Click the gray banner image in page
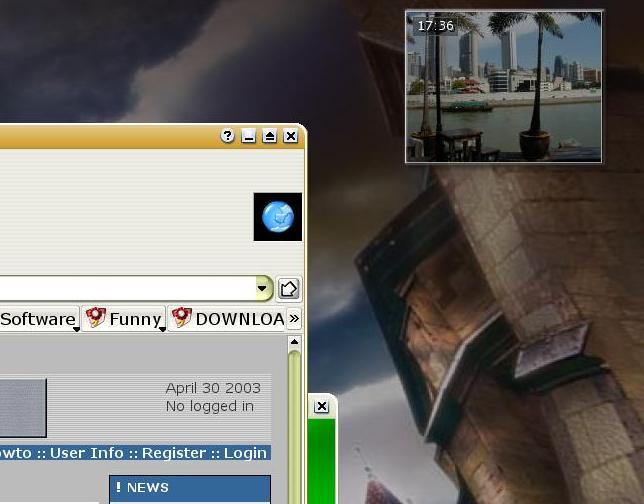 click(x=23, y=408)
